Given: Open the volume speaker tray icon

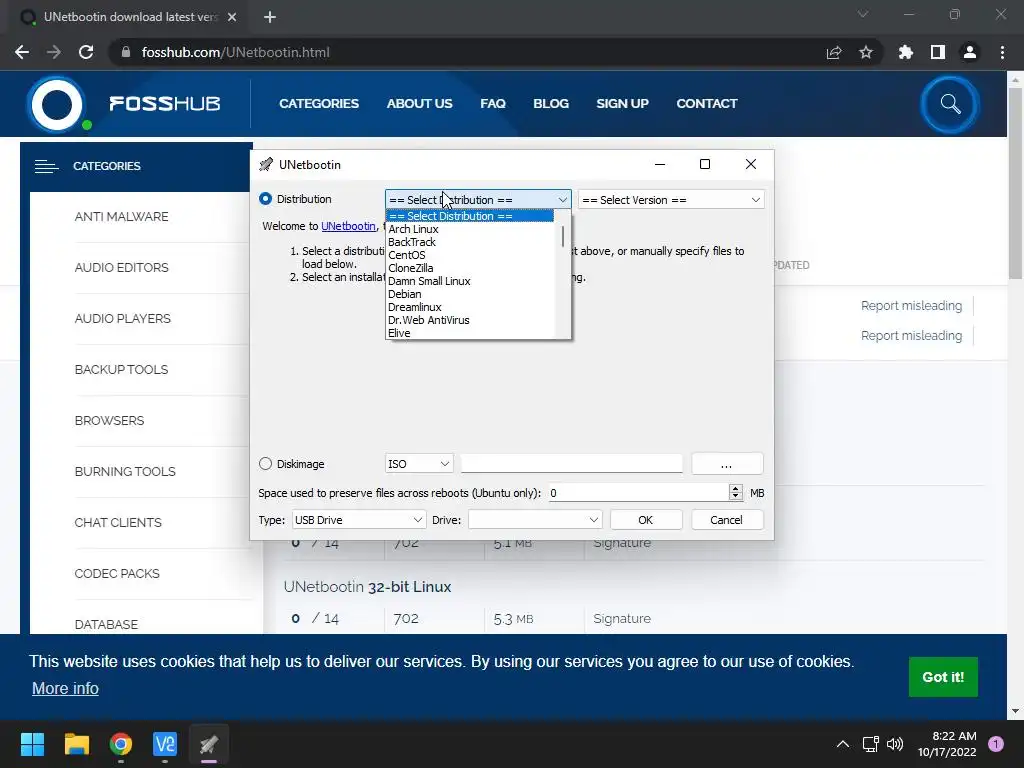Looking at the screenshot, I should pyautogui.click(x=895, y=744).
